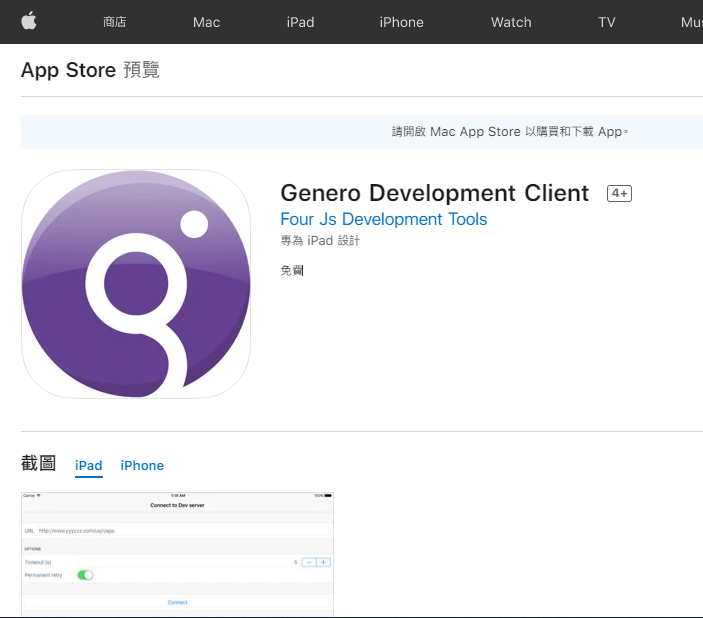Click the 專為 iPad 設計 text
Image resolution: width=703 pixels, height=618 pixels.
pos(320,241)
